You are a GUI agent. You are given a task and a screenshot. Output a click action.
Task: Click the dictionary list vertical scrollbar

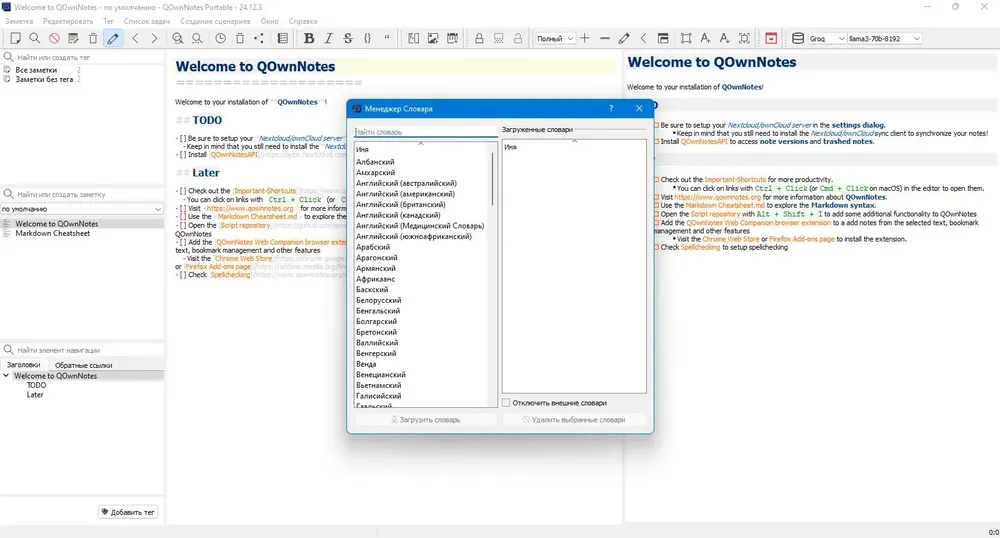click(493, 180)
